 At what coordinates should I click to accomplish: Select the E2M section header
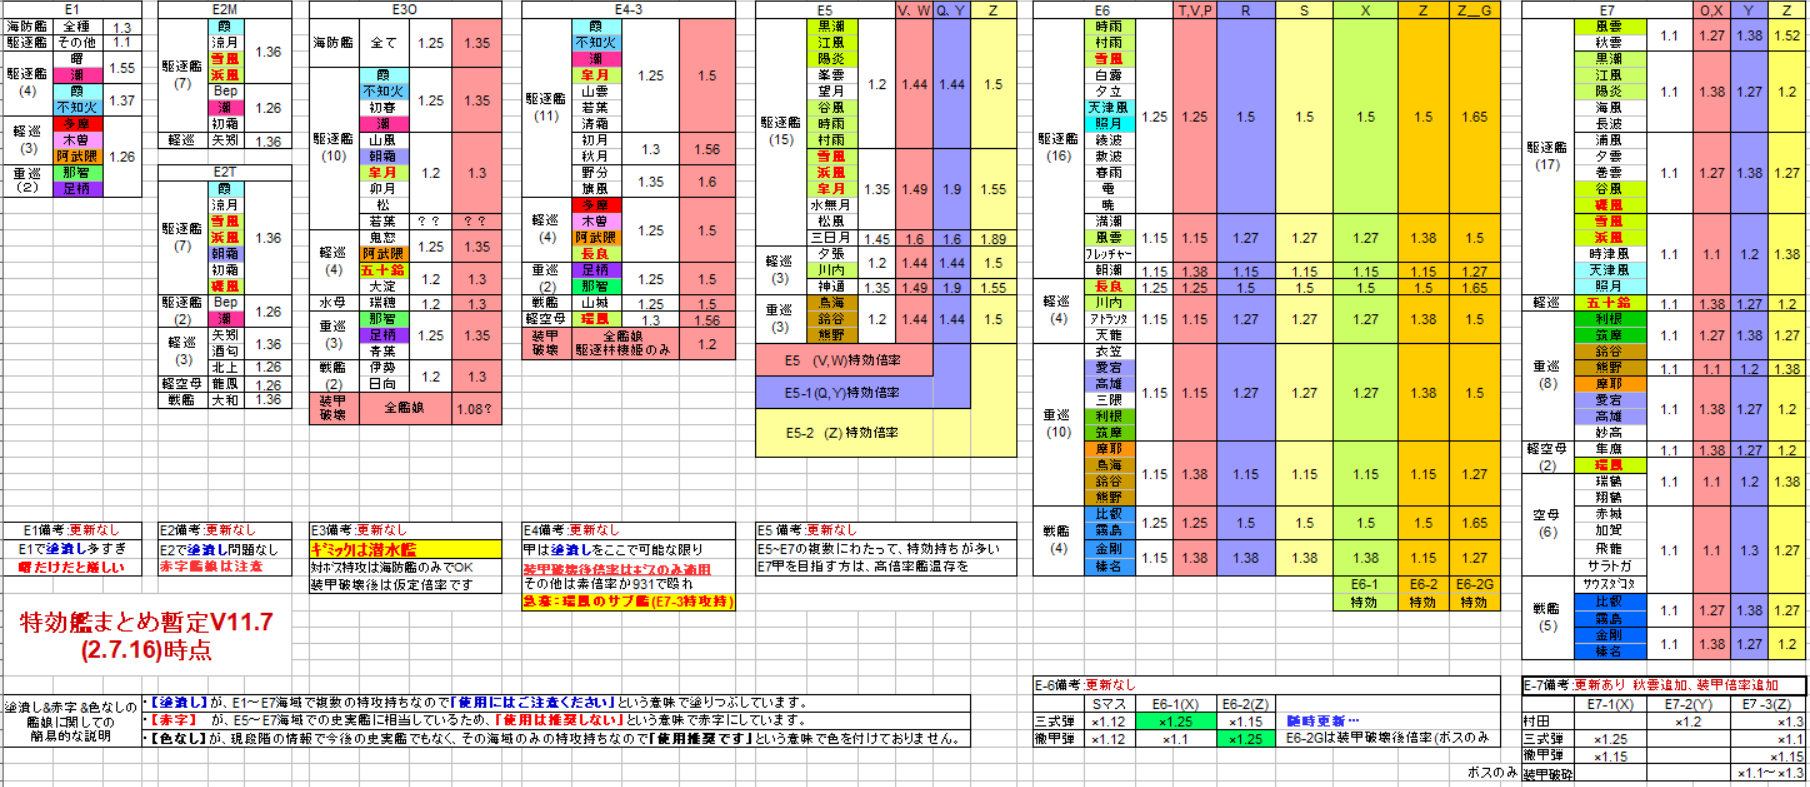(224, 9)
